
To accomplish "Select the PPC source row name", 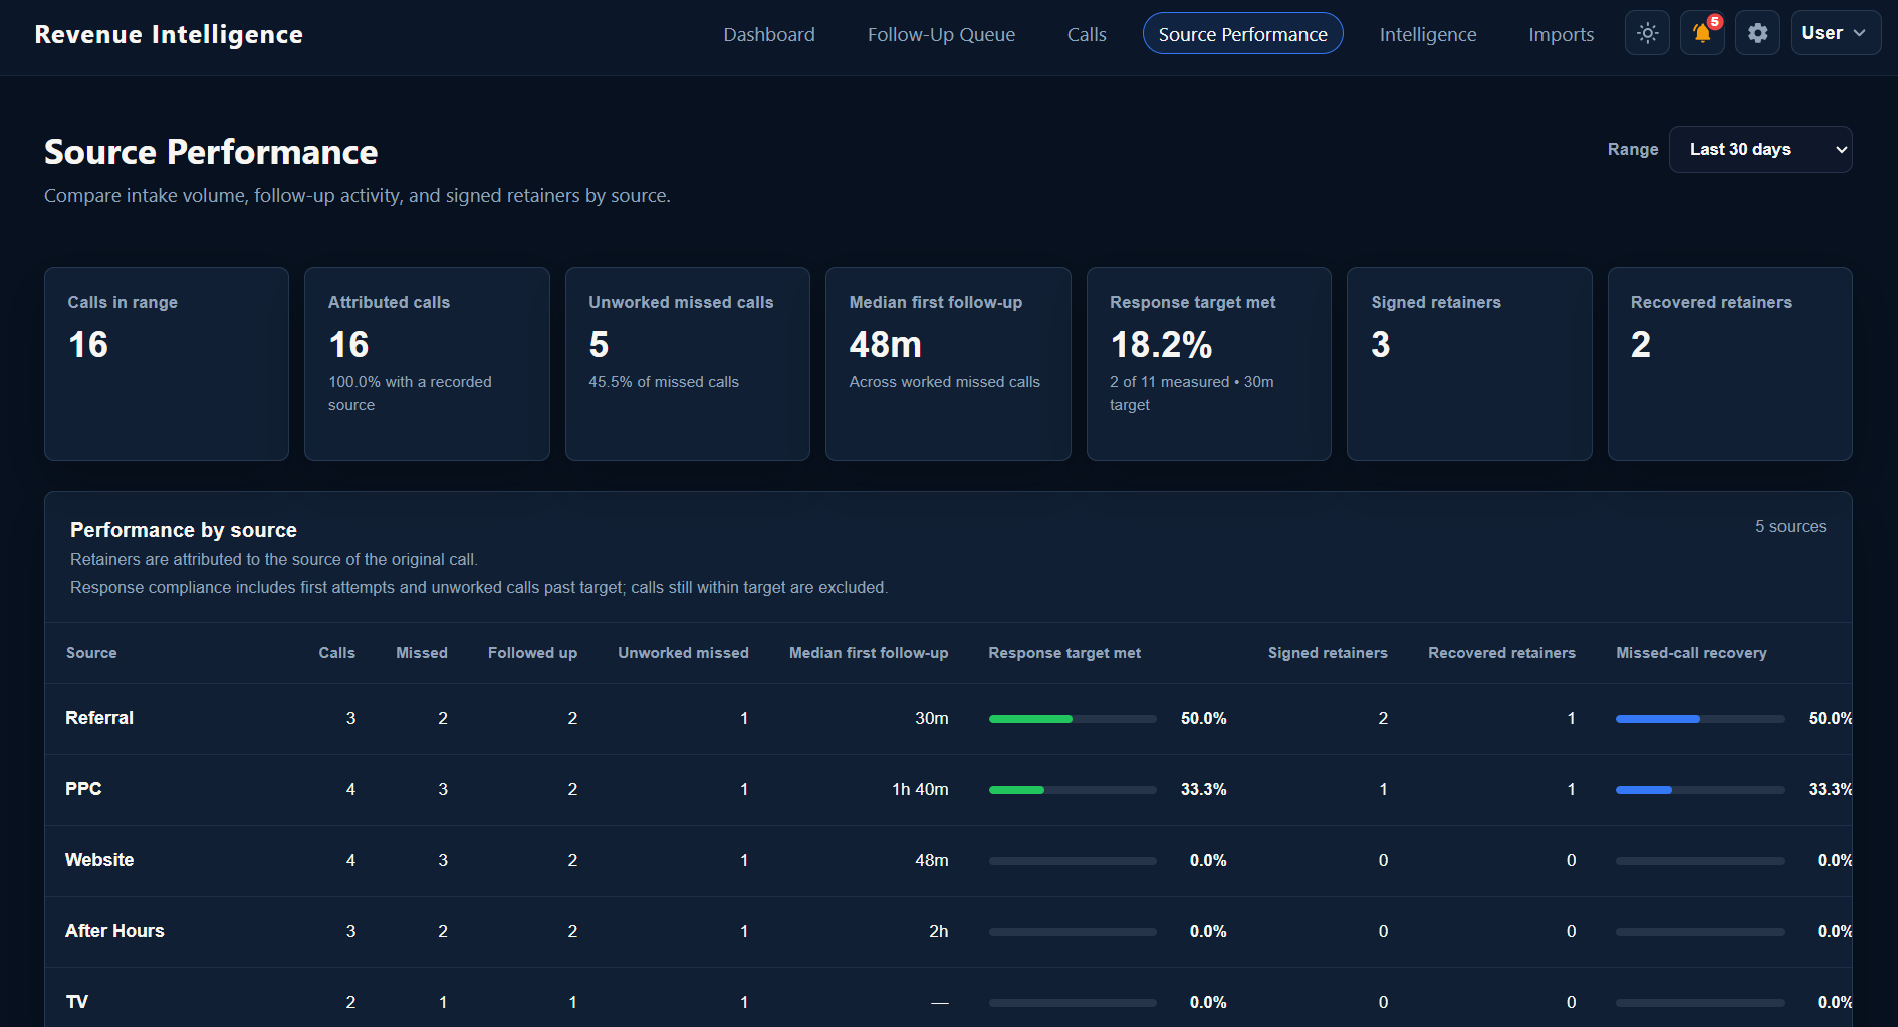I will tap(83, 789).
